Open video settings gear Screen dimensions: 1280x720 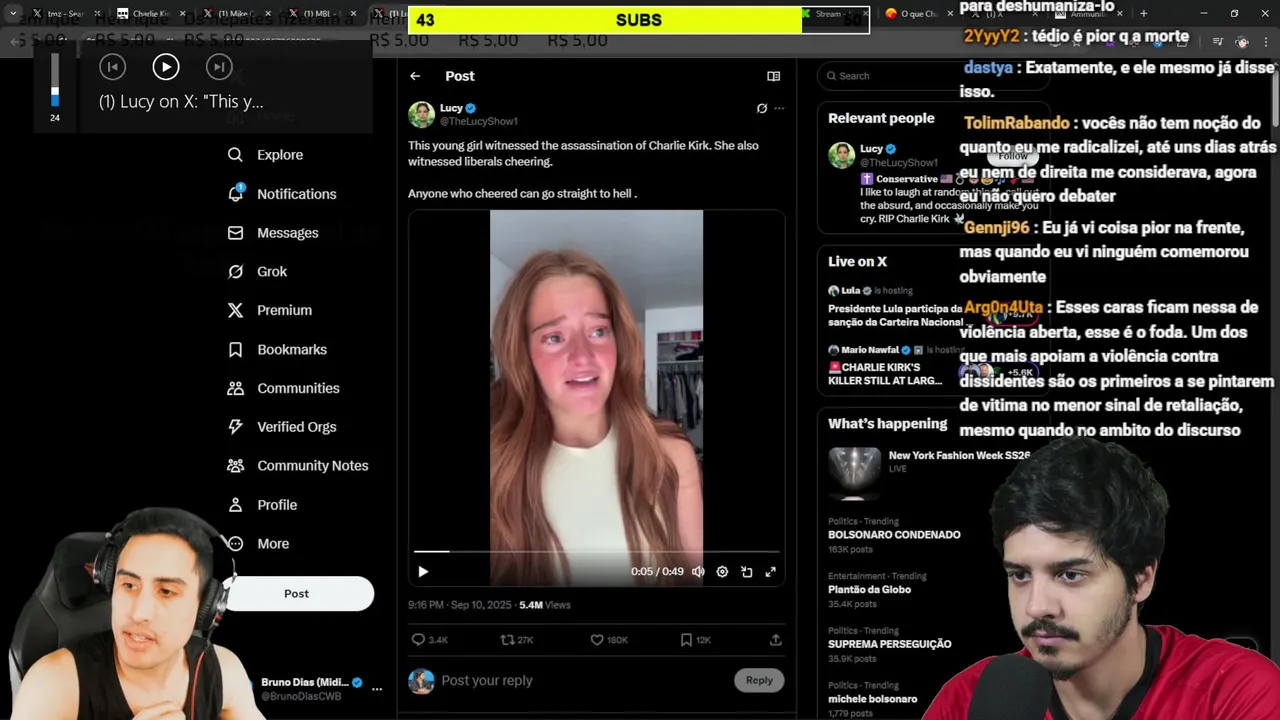pyautogui.click(x=722, y=572)
